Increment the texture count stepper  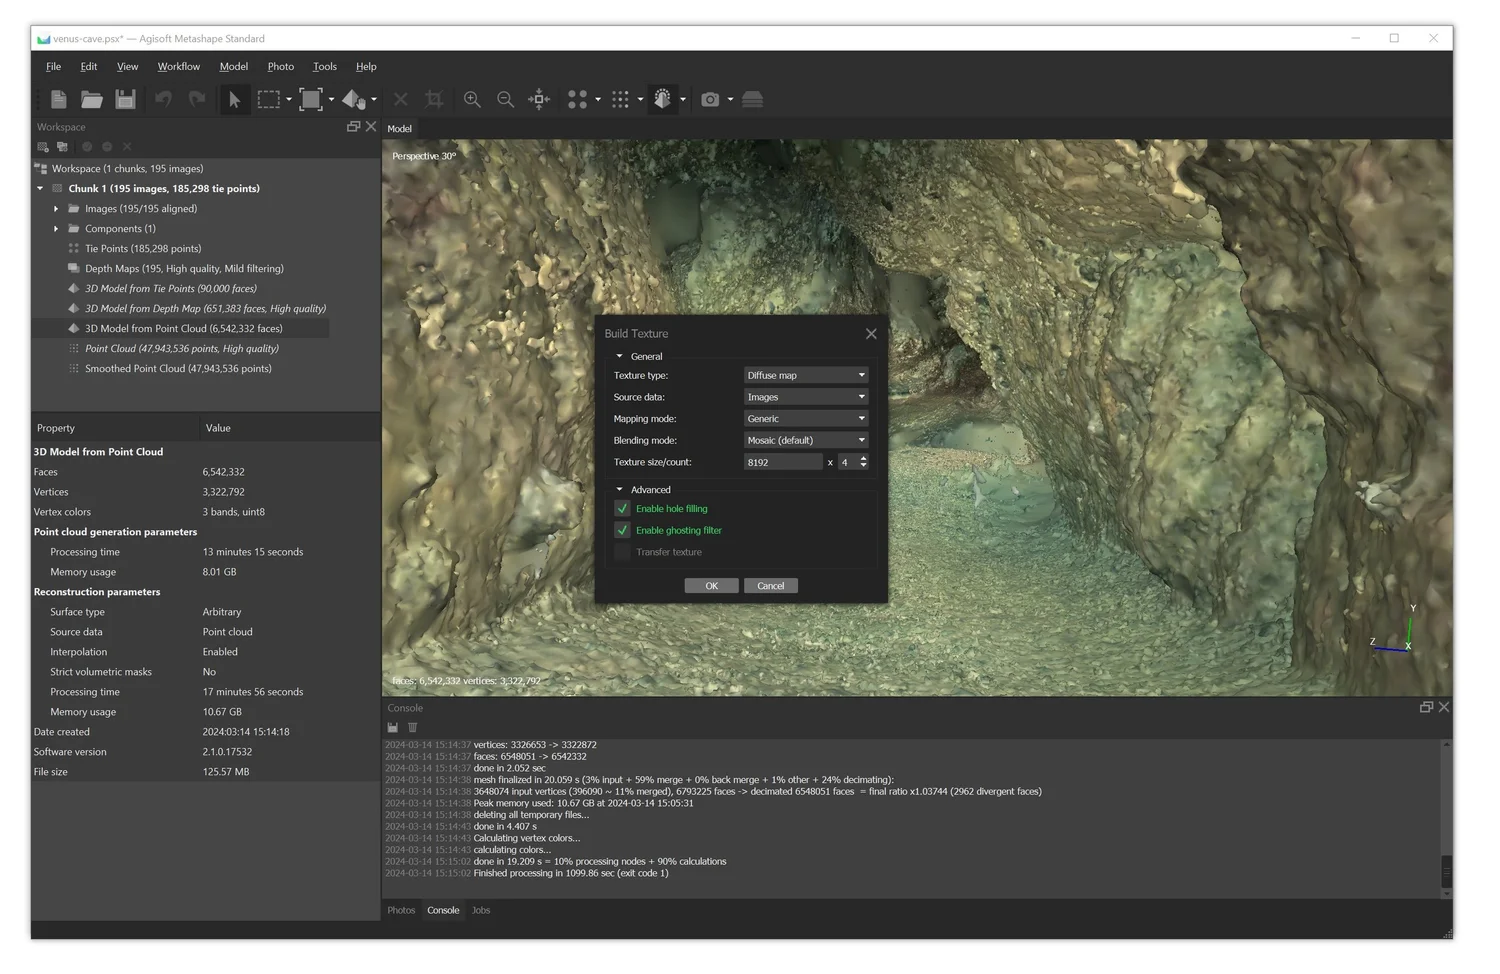tap(864, 458)
